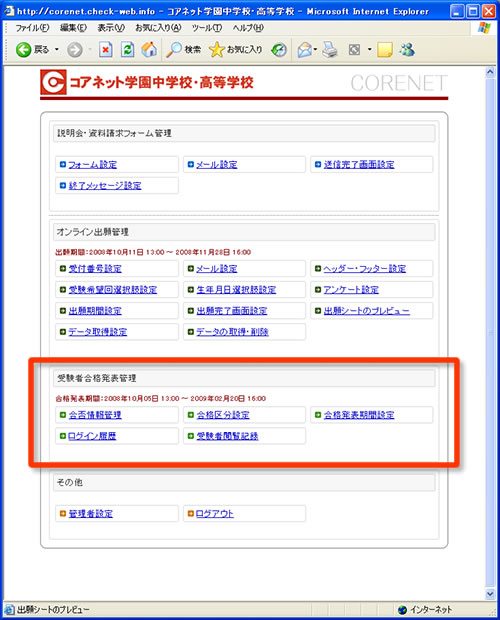The width and height of the screenshot is (500, 620).
Task: Open the 合格発表期間設定 link
Action: pos(359,415)
